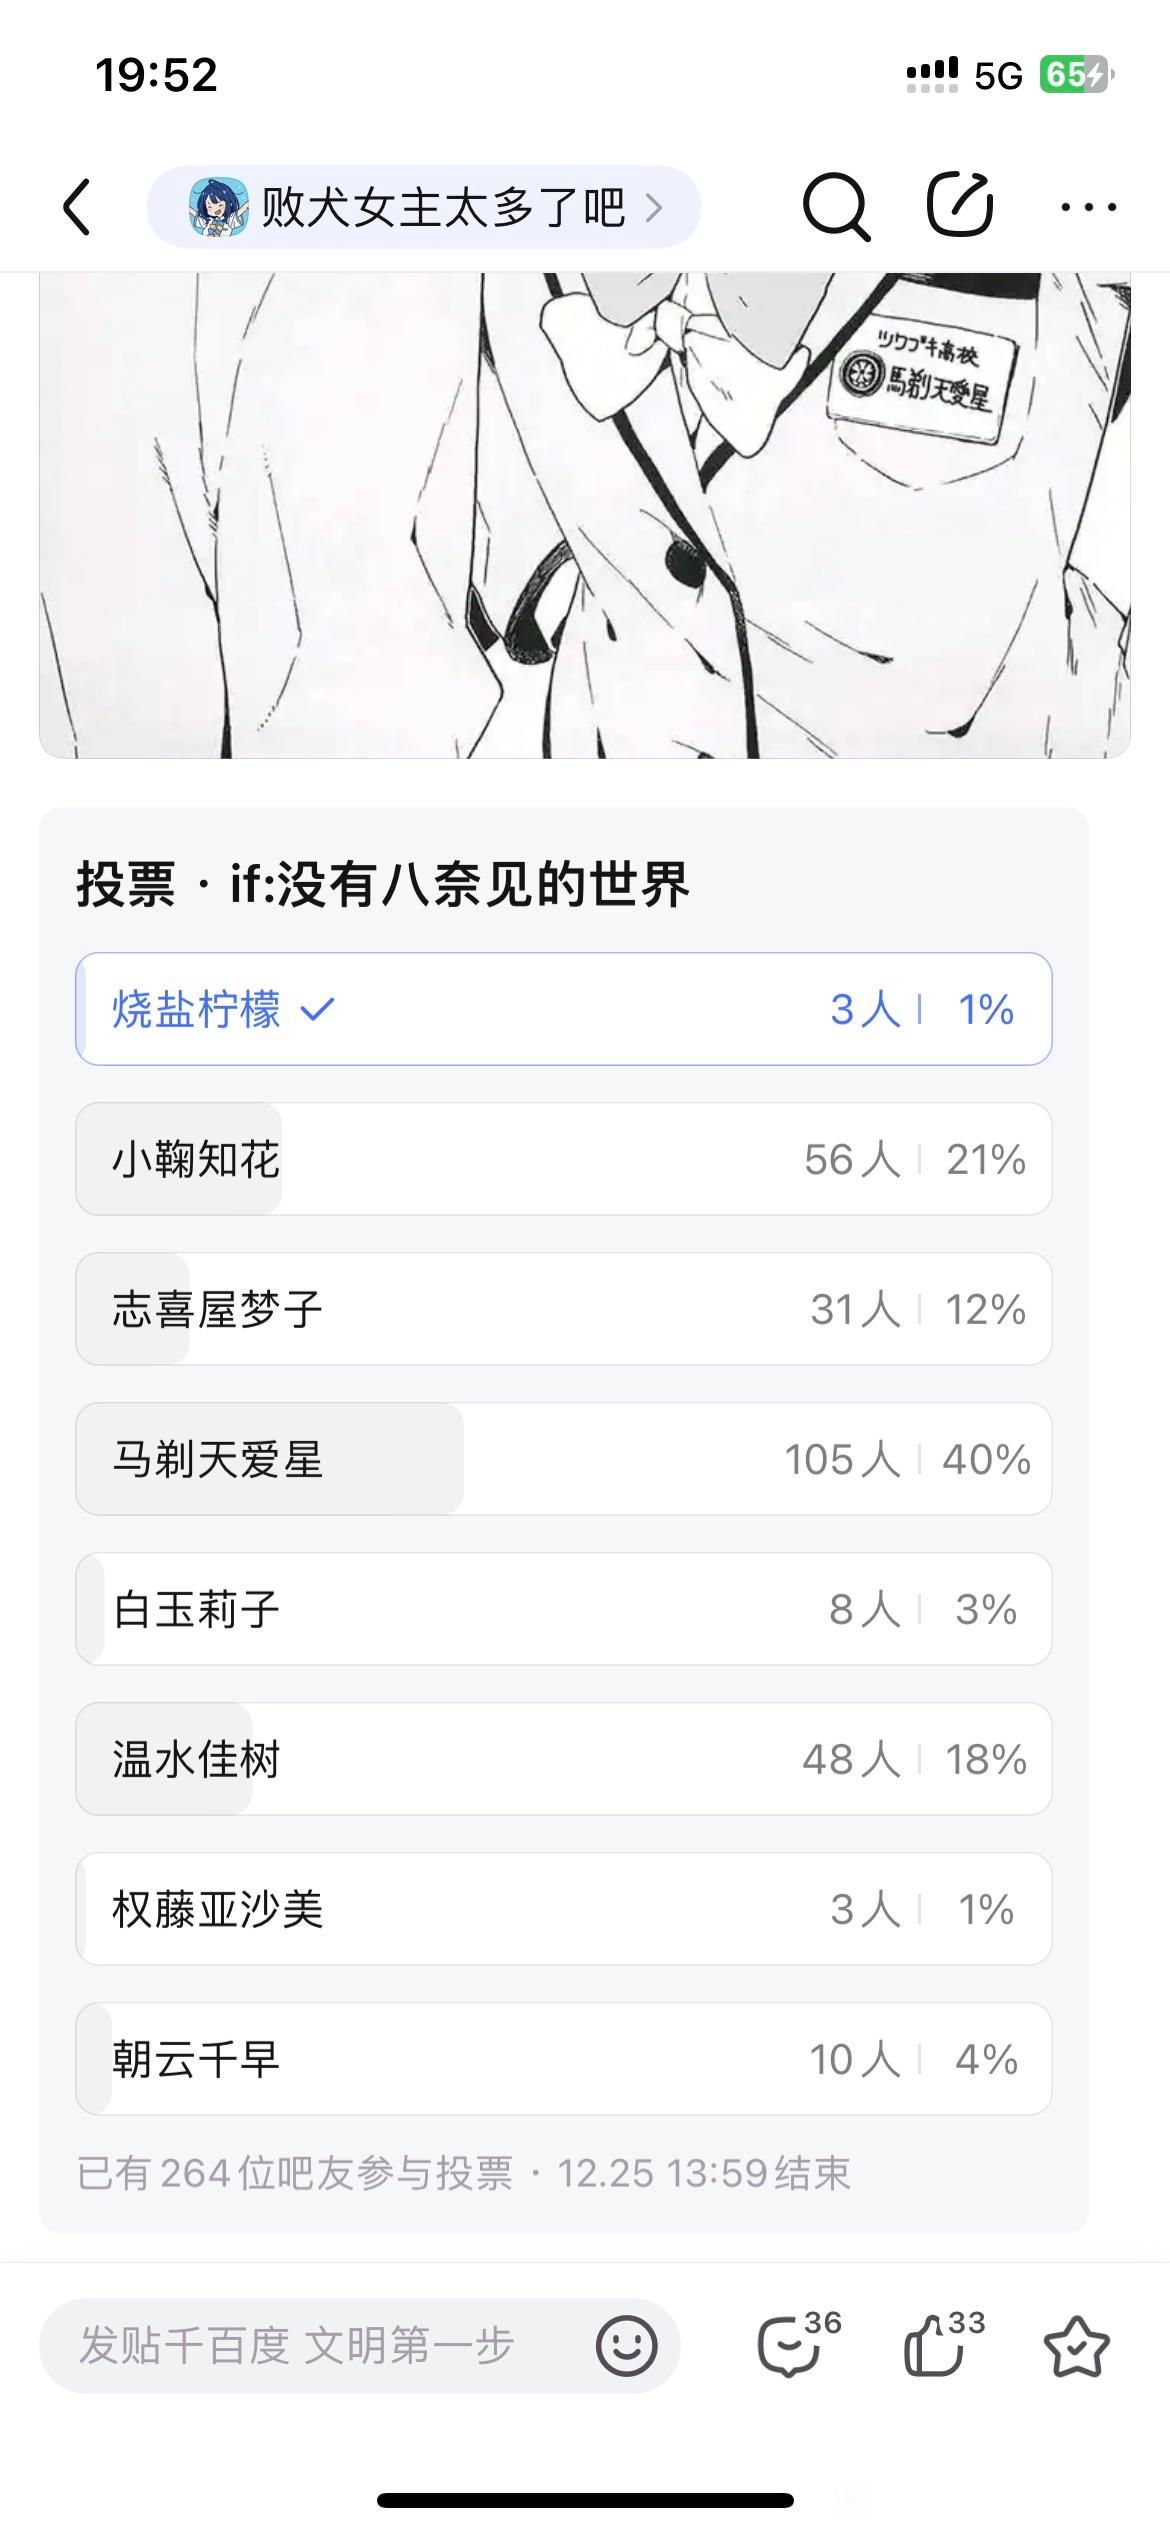Screen dimensions: 1170x2532
Task: Tap the 发贴千百度 reply input field
Action: pos(360,2345)
